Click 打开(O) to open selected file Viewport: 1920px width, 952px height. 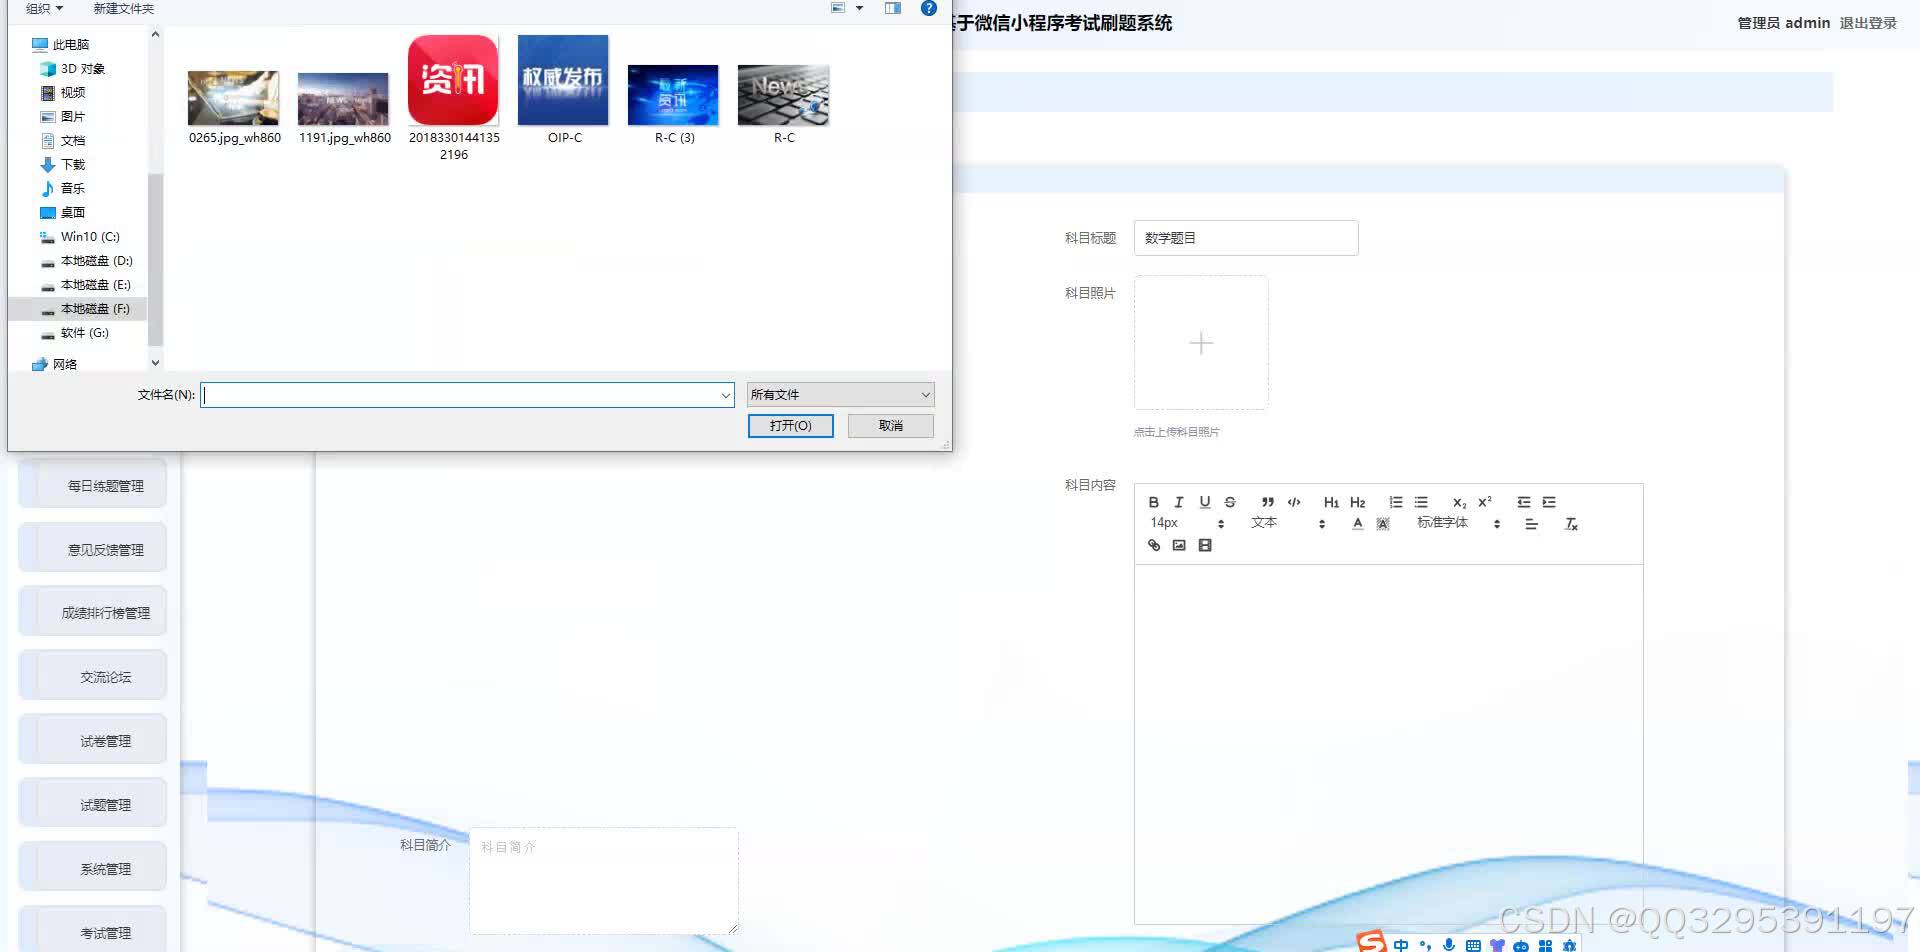pyautogui.click(x=790, y=425)
